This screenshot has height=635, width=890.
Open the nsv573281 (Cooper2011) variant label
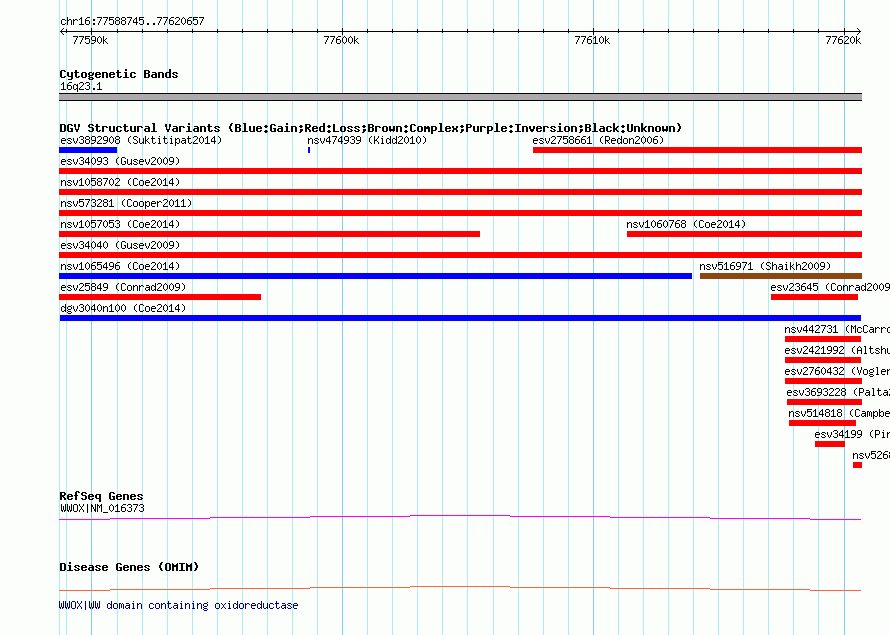pyautogui.click(x=126, y=203)
